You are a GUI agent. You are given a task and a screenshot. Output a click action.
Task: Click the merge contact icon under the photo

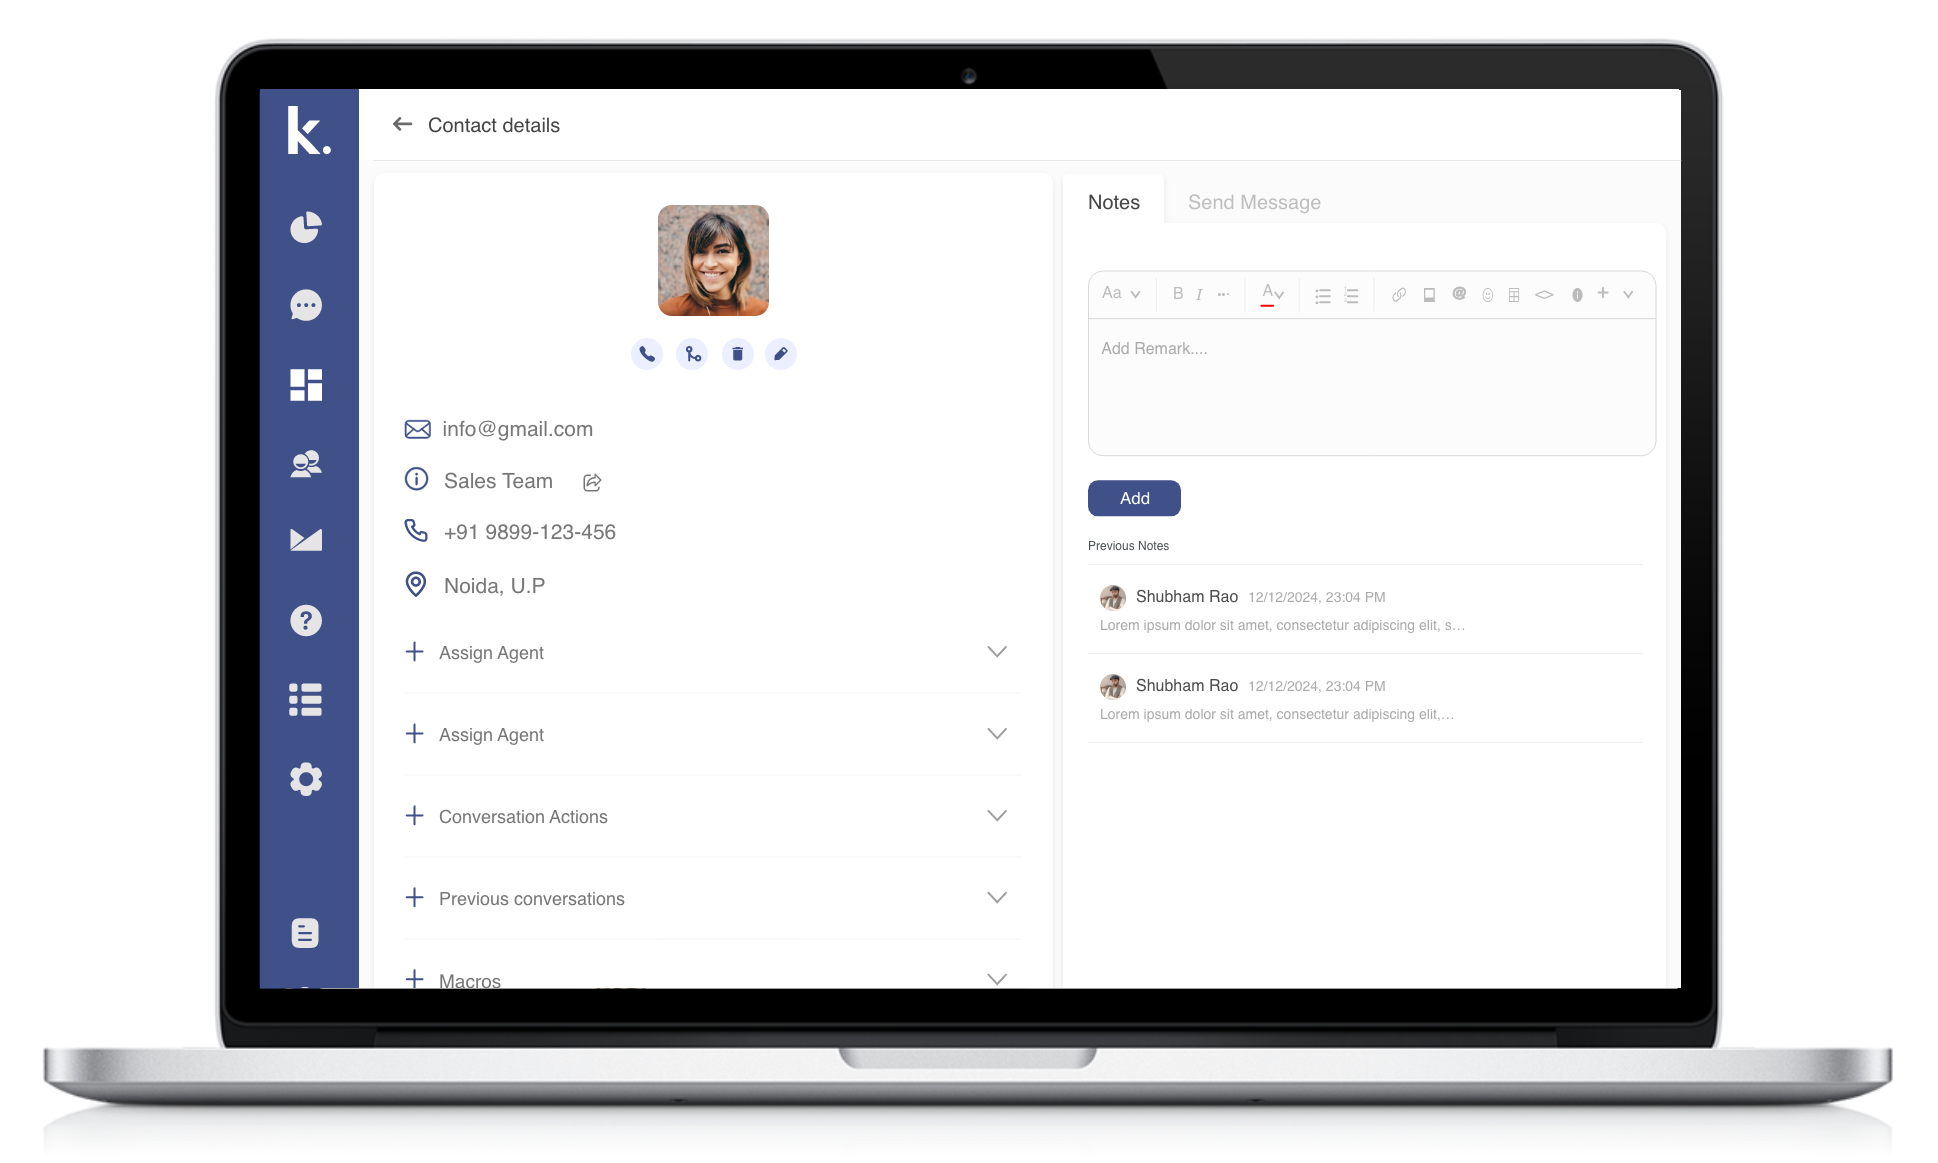[692, 354]
